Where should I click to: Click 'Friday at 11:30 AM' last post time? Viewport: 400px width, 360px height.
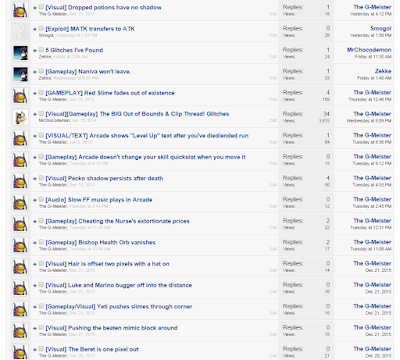pos(373,57)
